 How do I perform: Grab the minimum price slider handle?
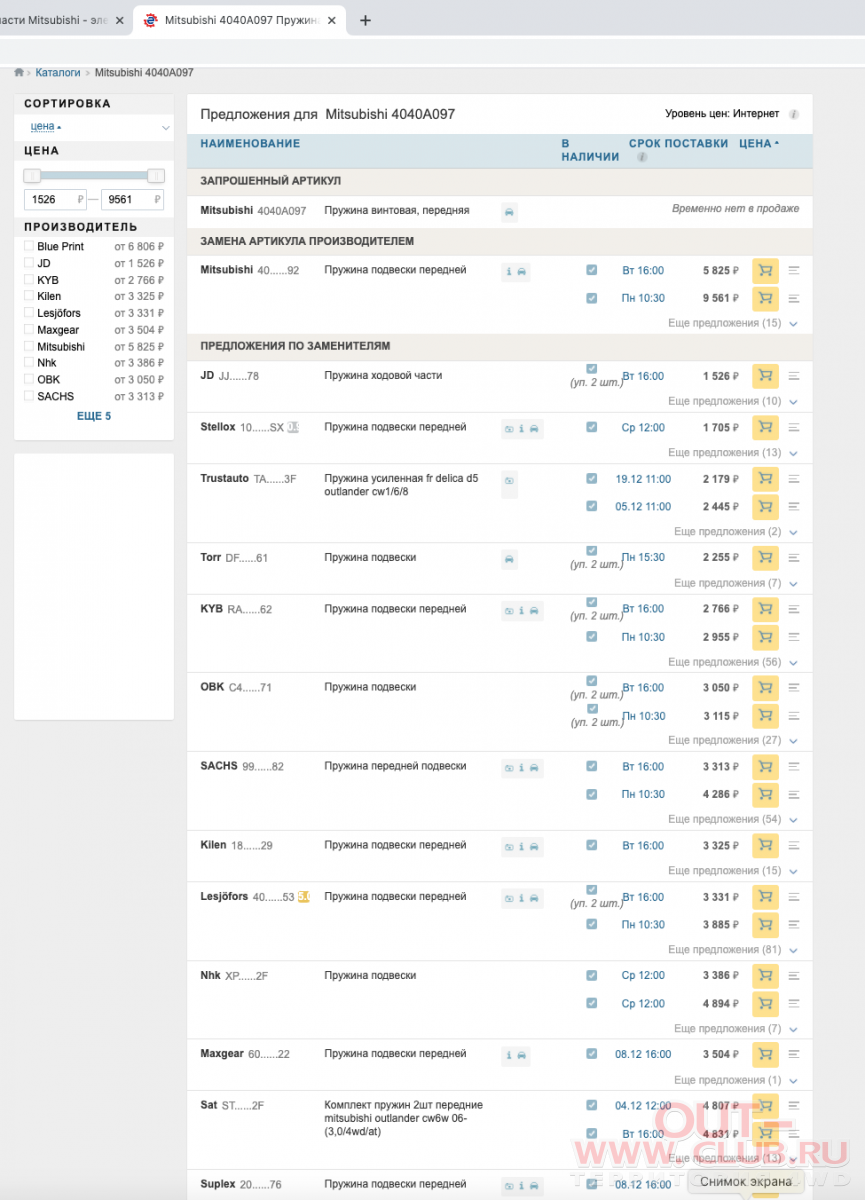[x=32, y=175]
